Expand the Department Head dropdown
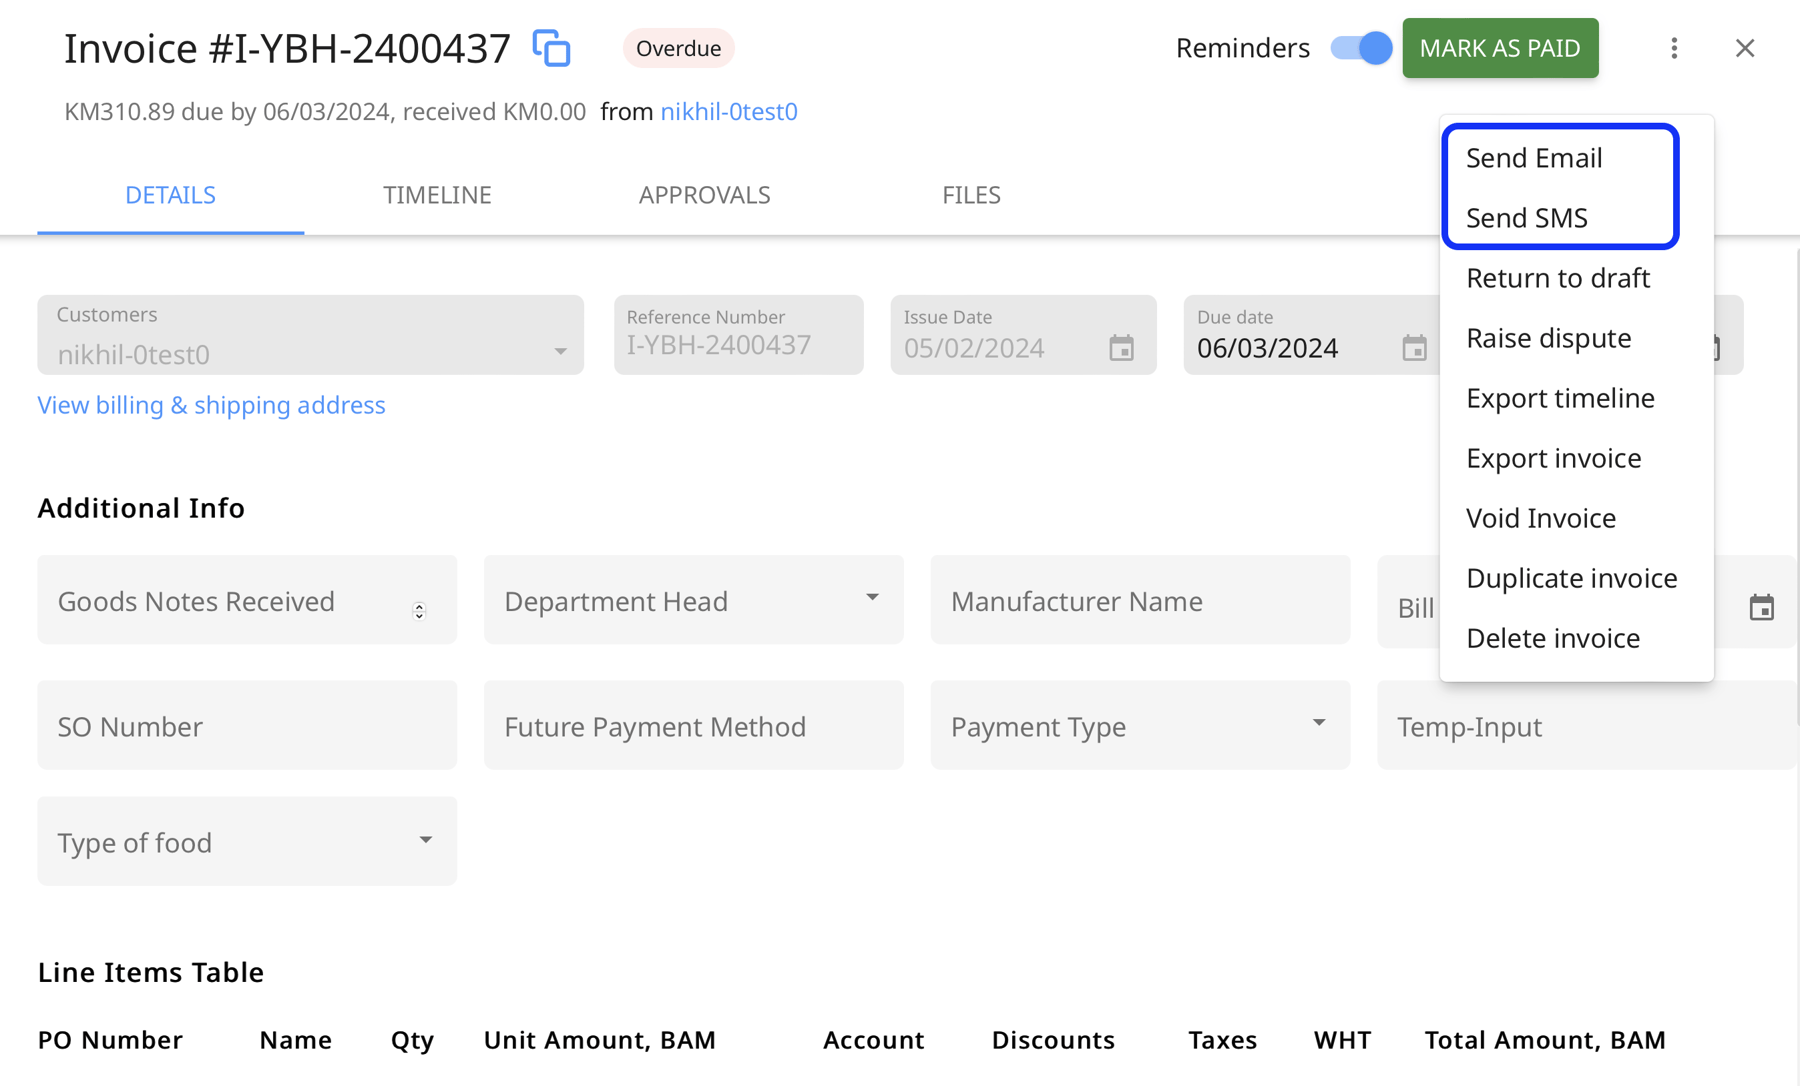The image size is (1800, 1086). [x=872, y=599]
